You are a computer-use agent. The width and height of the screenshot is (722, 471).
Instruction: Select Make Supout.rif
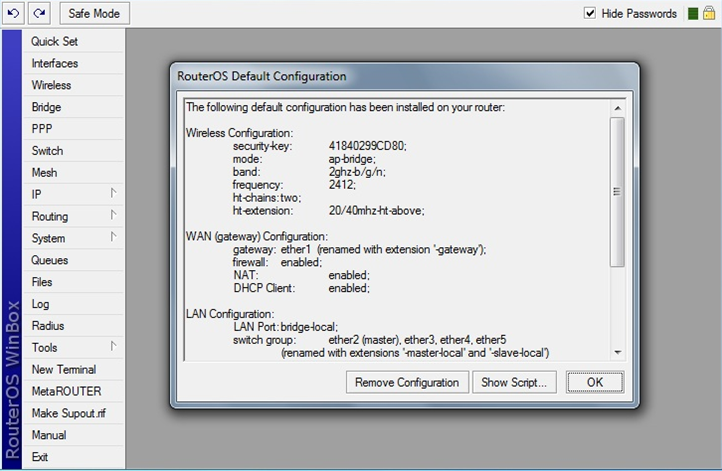[x=74, y=413]
